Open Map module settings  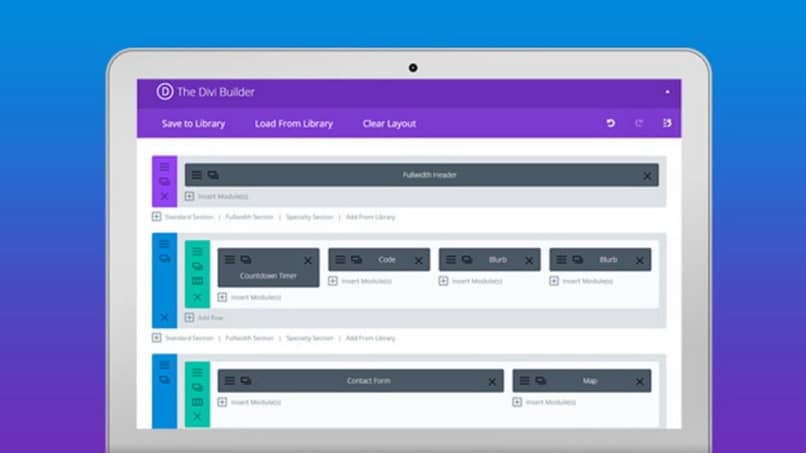[x=524, y=381]
